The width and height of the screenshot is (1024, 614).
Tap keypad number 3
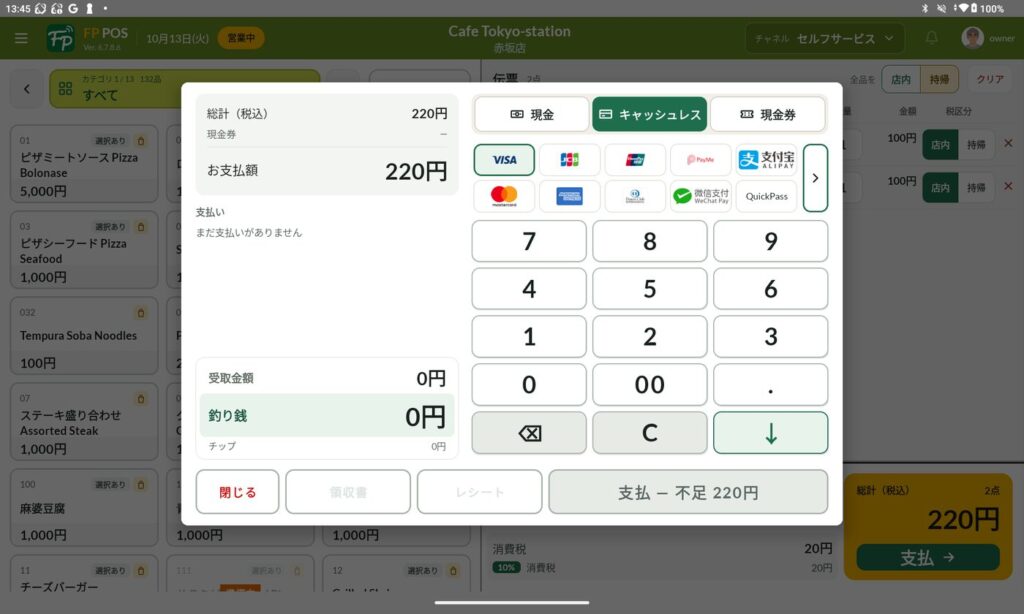point(771,336)
